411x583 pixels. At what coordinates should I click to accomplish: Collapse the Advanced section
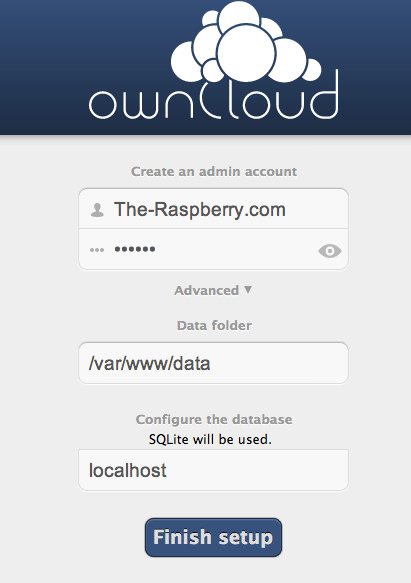point(213,290)
